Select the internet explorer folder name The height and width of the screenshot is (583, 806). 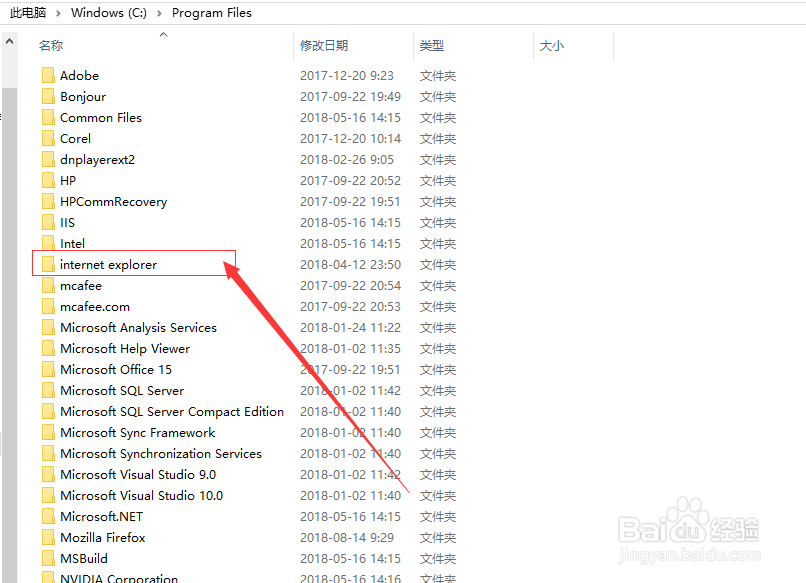click(x=108, y=265)
